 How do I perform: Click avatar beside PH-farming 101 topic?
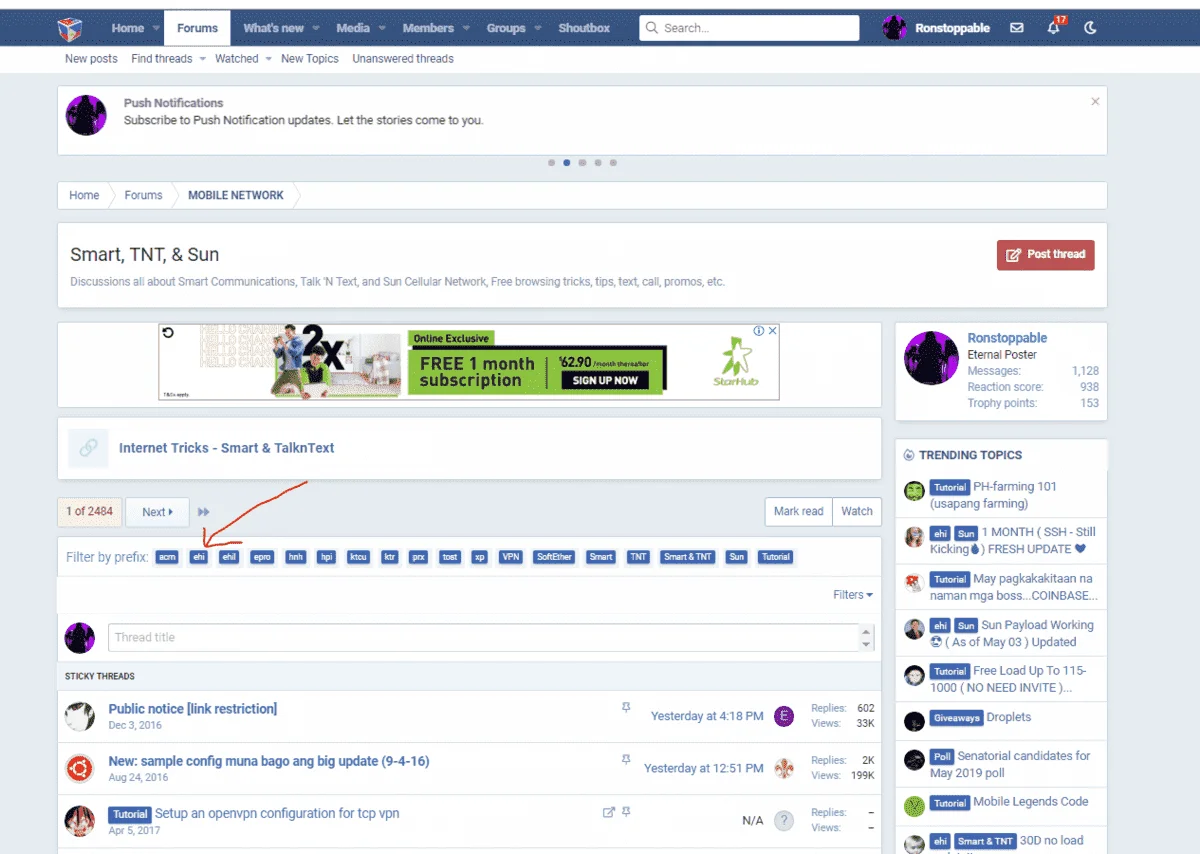click(x=914, y=490)
